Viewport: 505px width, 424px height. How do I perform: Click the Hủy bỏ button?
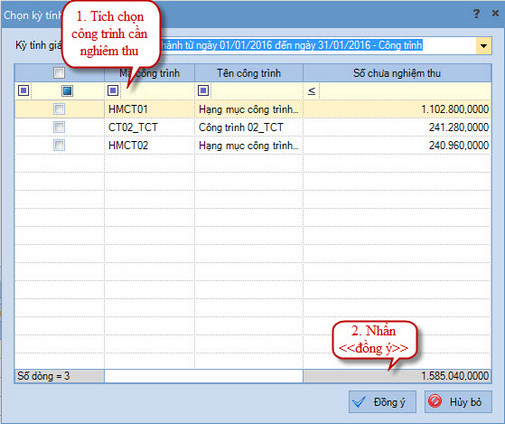[x=458, y=402]
